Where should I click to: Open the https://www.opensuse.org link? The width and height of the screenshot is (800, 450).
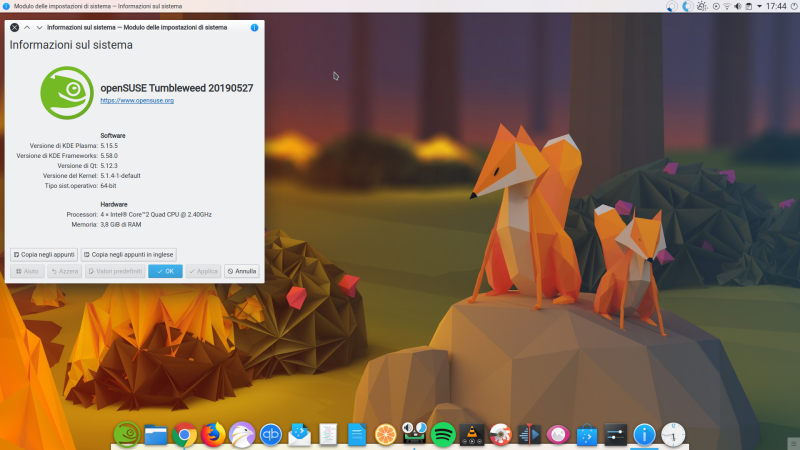137,101
